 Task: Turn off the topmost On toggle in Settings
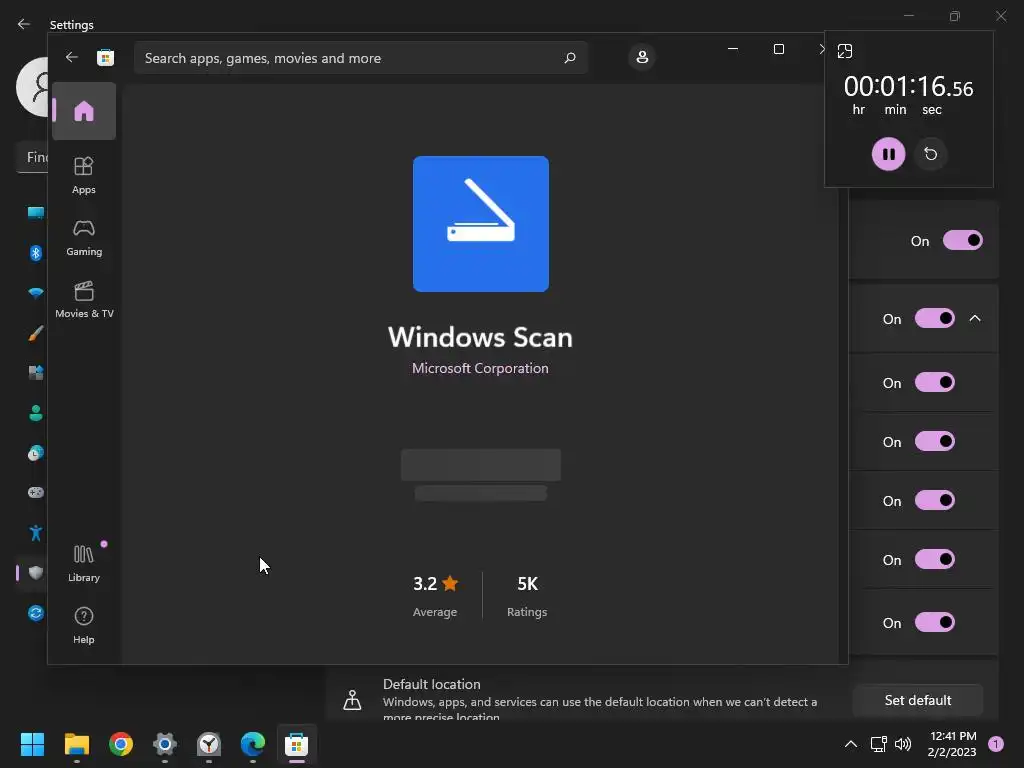click(x=963, y=240)
